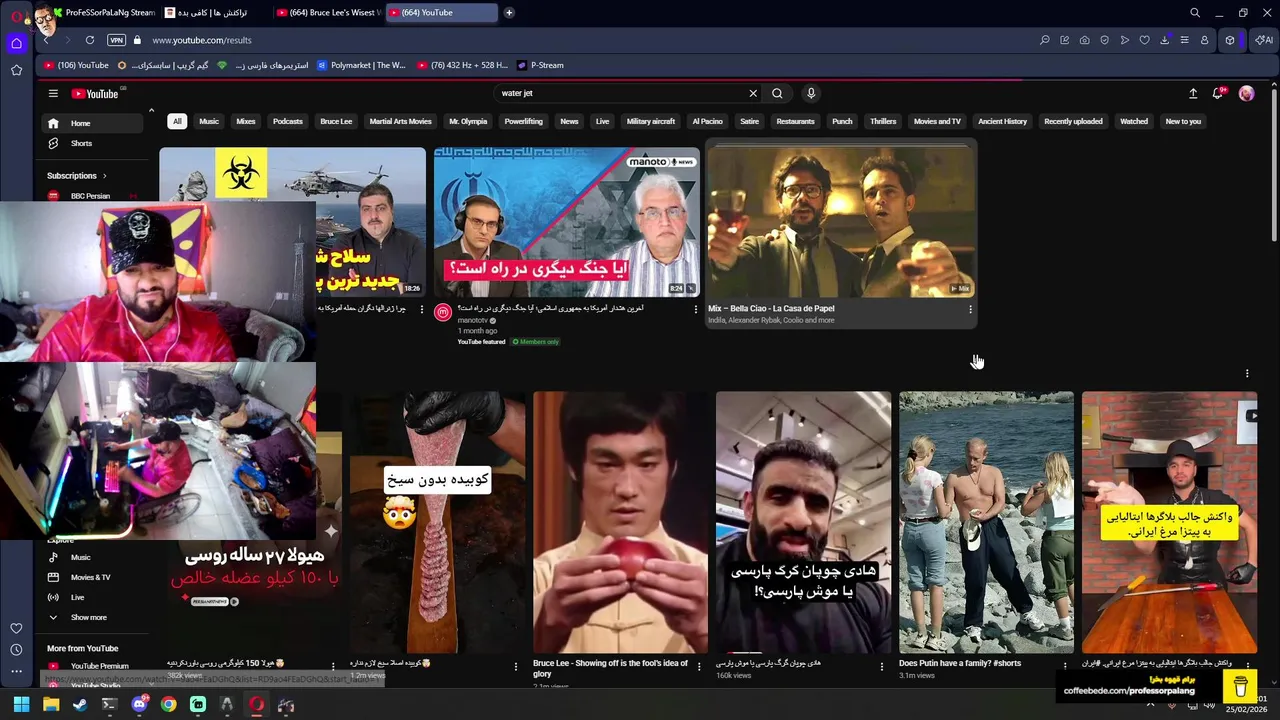The image size is (1280, 720).
Task: Run the YouTube search magnifier button
Action: [777, 93]
